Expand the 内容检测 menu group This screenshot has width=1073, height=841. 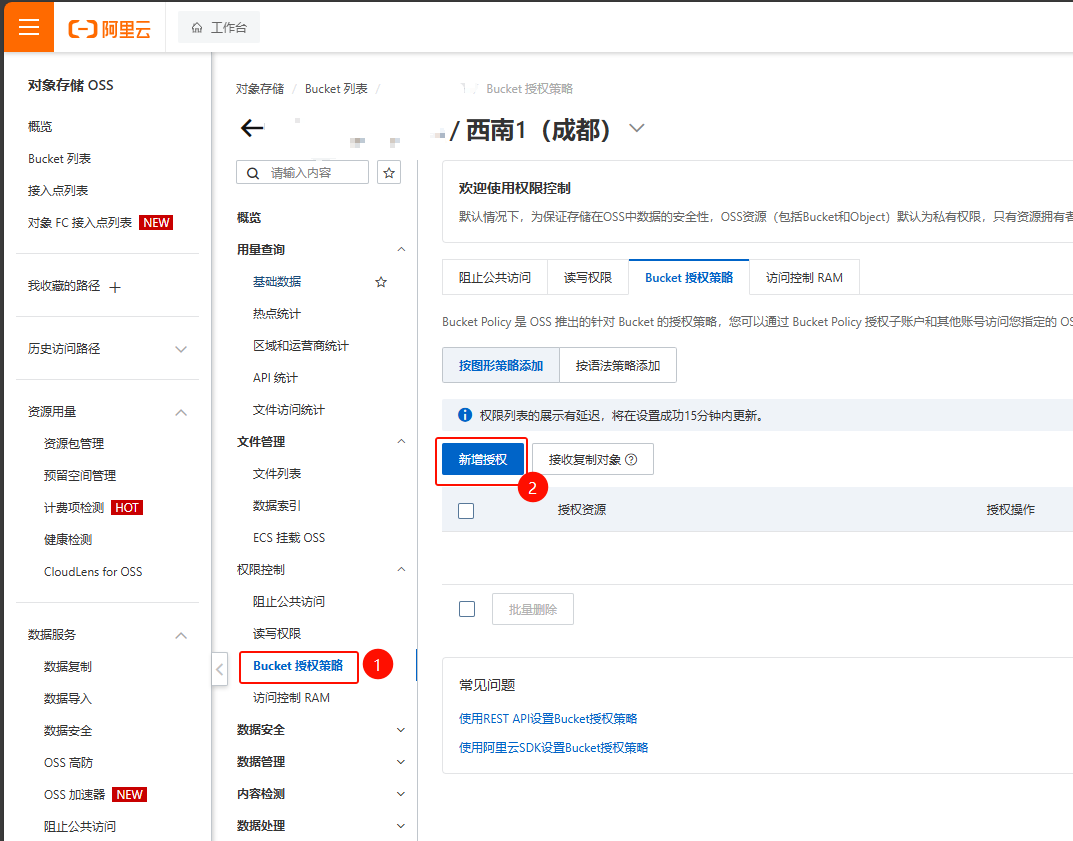tap(401, 794)
